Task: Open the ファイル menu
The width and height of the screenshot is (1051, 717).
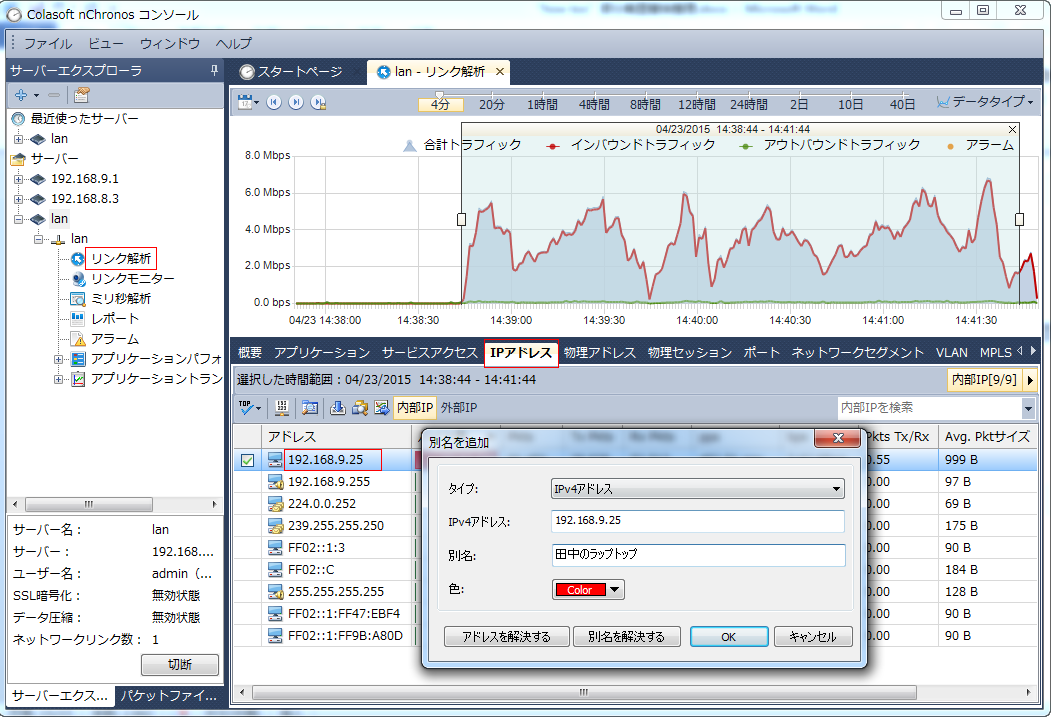Action: (47, 44)
